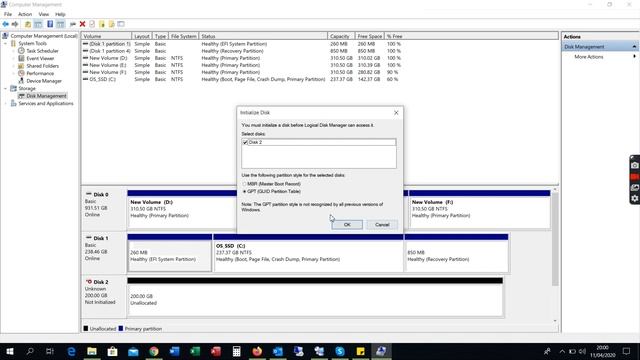Click the red record button on right edge

click(x=634, y=177)
